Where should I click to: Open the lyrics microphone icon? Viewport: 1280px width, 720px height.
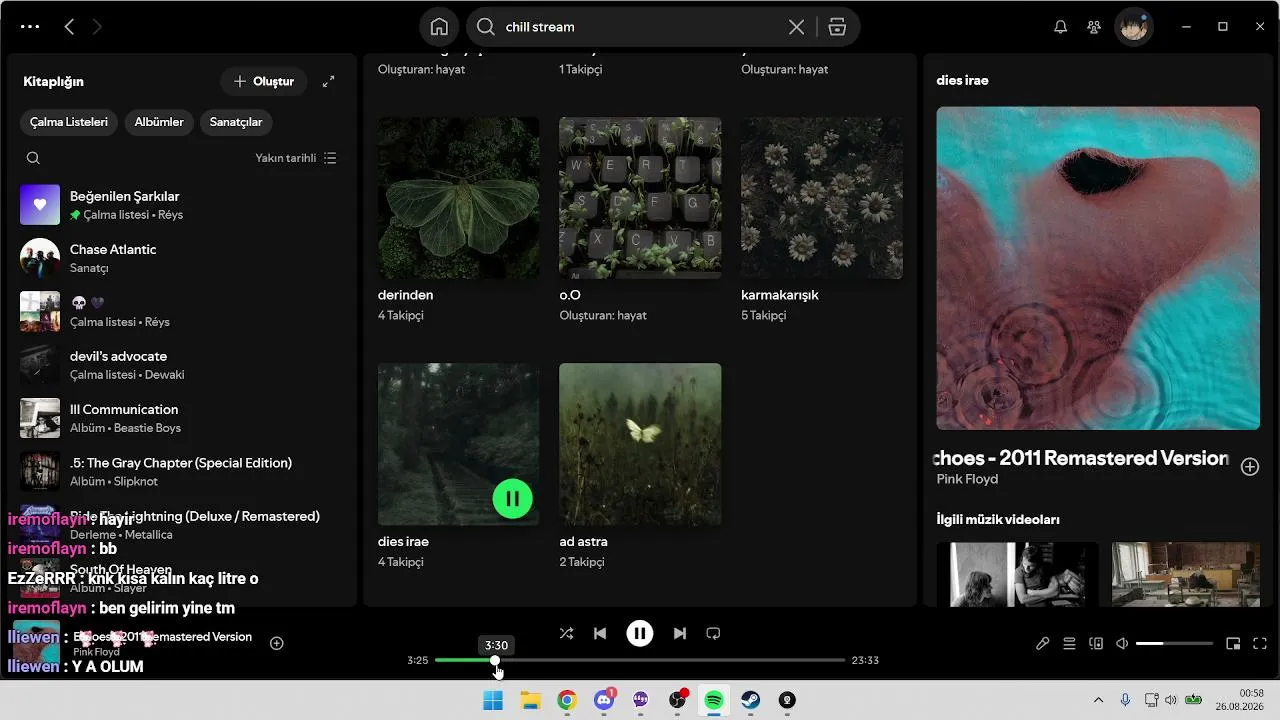tap(1043, 644)
